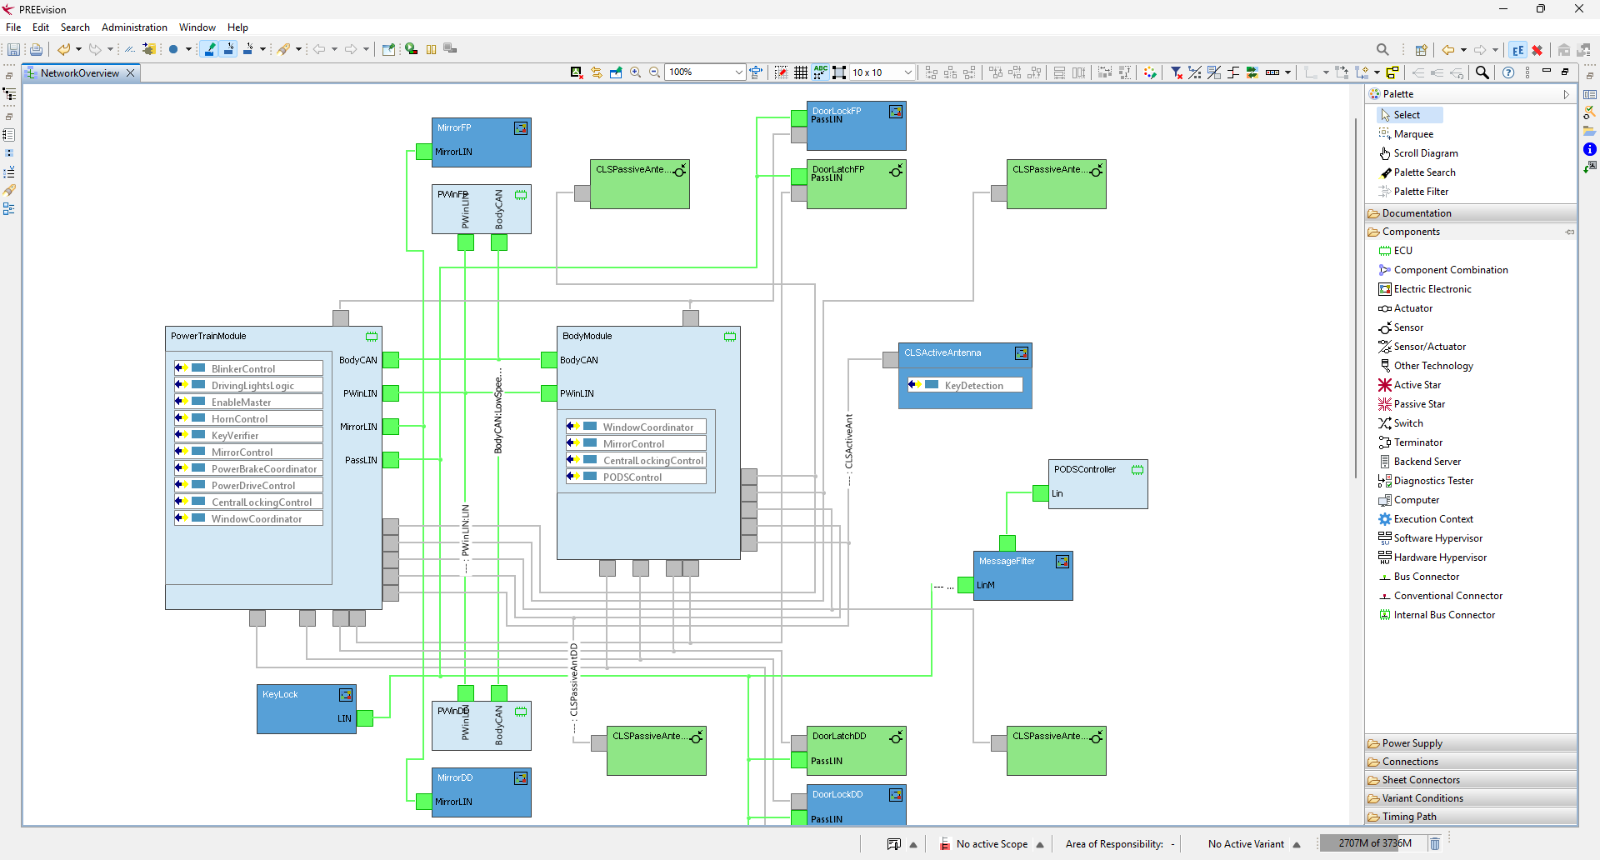Image resolution: width=1600 pixels, height=860 pixels.
Task: Pick Diagnostics Tester in Palette
Action: [1426, 480]
